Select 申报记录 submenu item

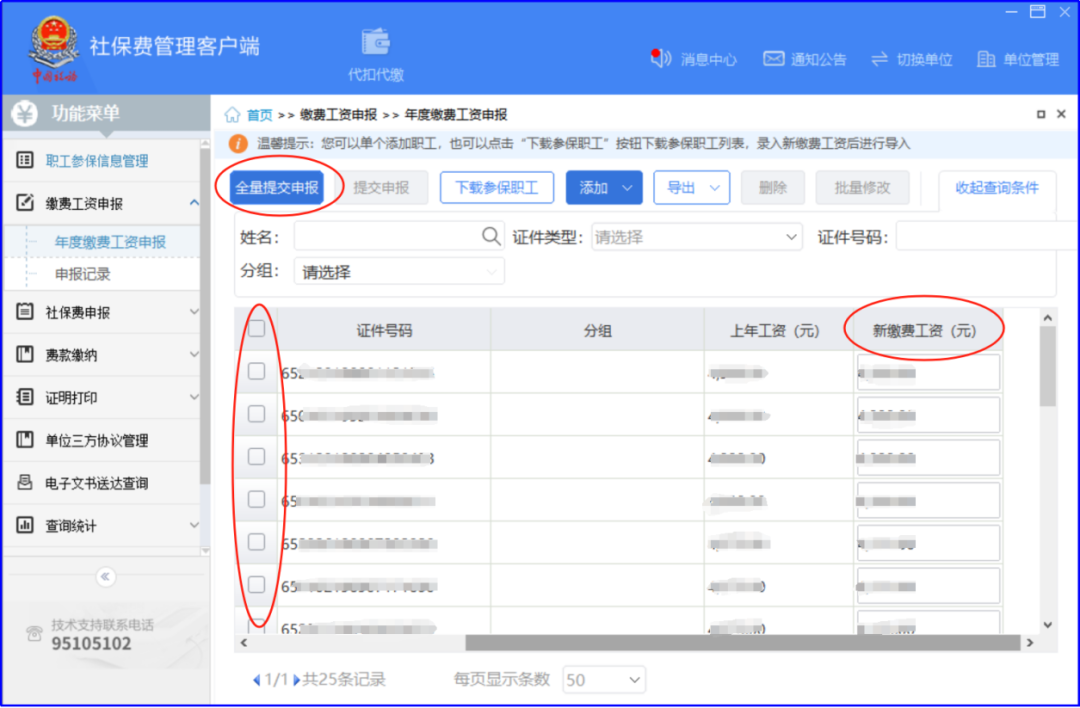(x=83, y=274)
